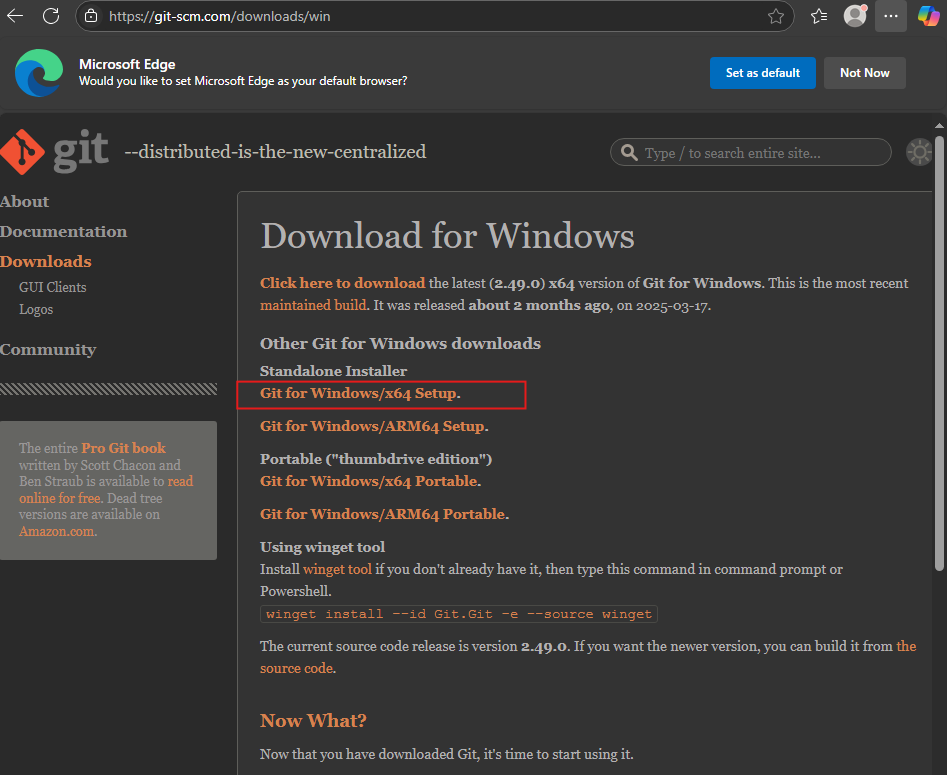Open Logos under Downloads

coord(36,309)
